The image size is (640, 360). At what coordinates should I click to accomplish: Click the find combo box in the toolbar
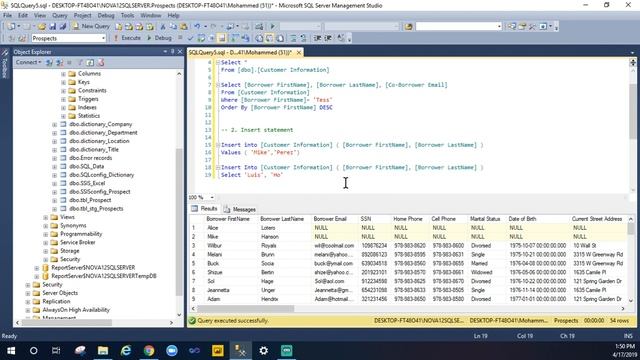pos(459,27)
